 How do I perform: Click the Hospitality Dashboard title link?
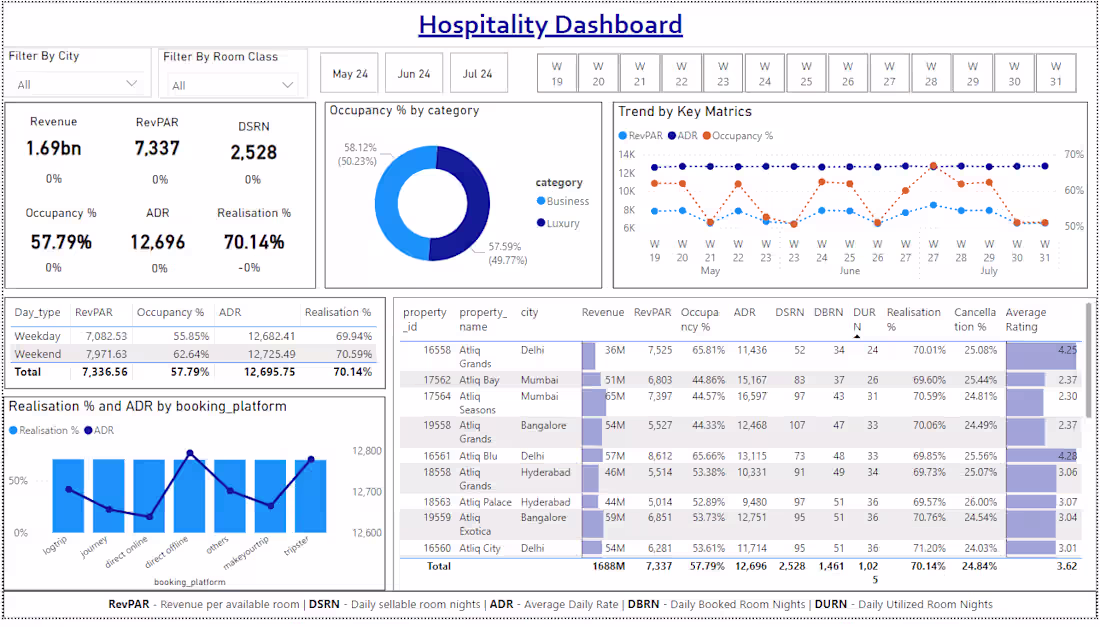(551, 24)
